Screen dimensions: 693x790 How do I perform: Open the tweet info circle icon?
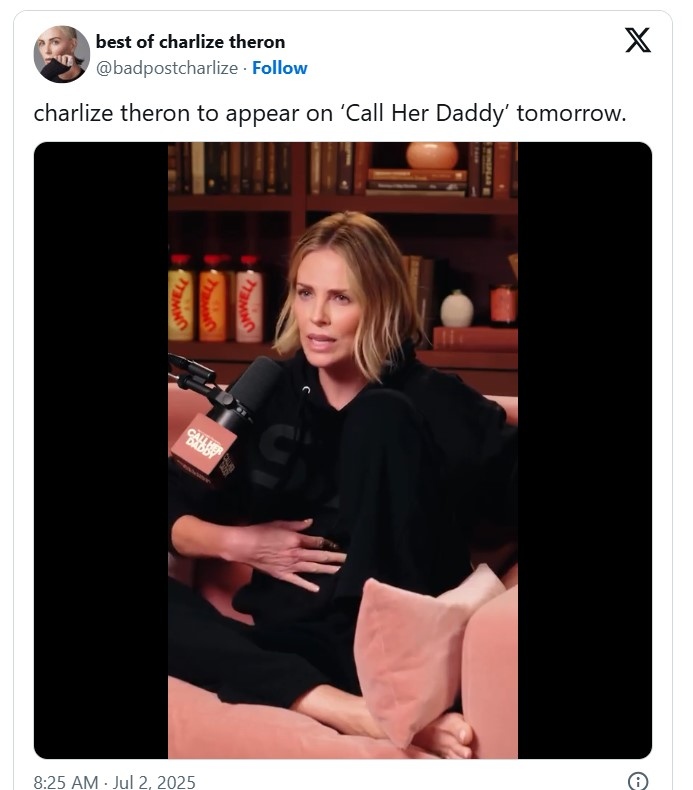tap(638, 781)
